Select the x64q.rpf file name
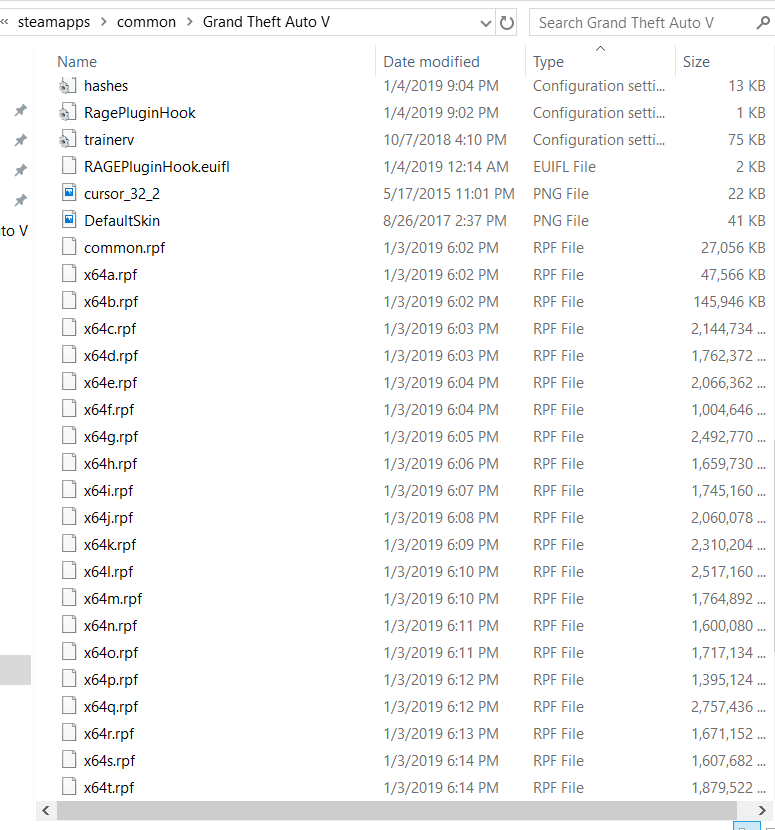 pos(111,707)
